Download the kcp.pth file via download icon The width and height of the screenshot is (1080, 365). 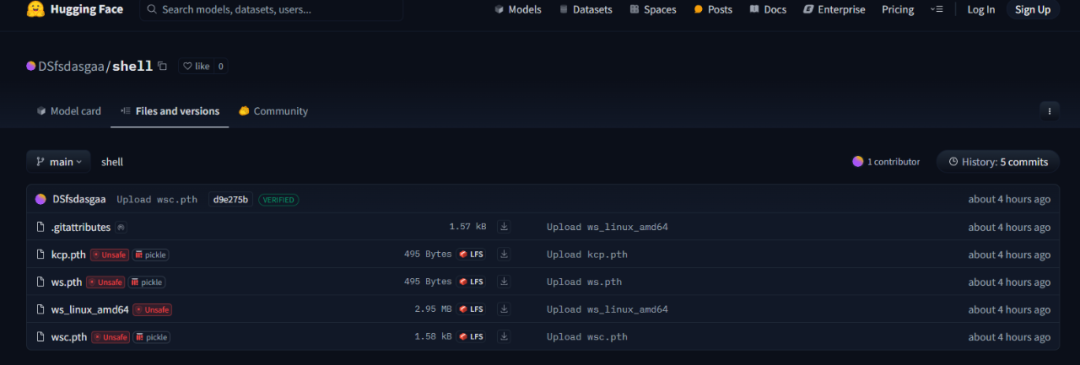(503, 254)
